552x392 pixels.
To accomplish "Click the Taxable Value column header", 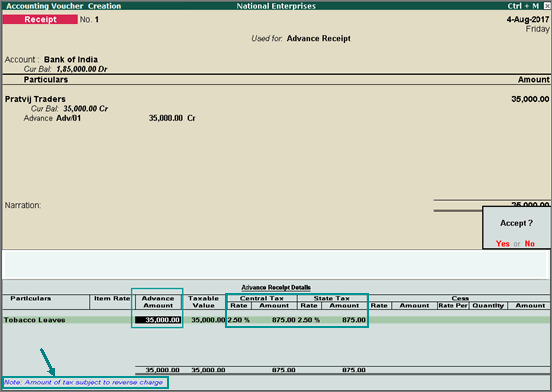I will [203, 302].
